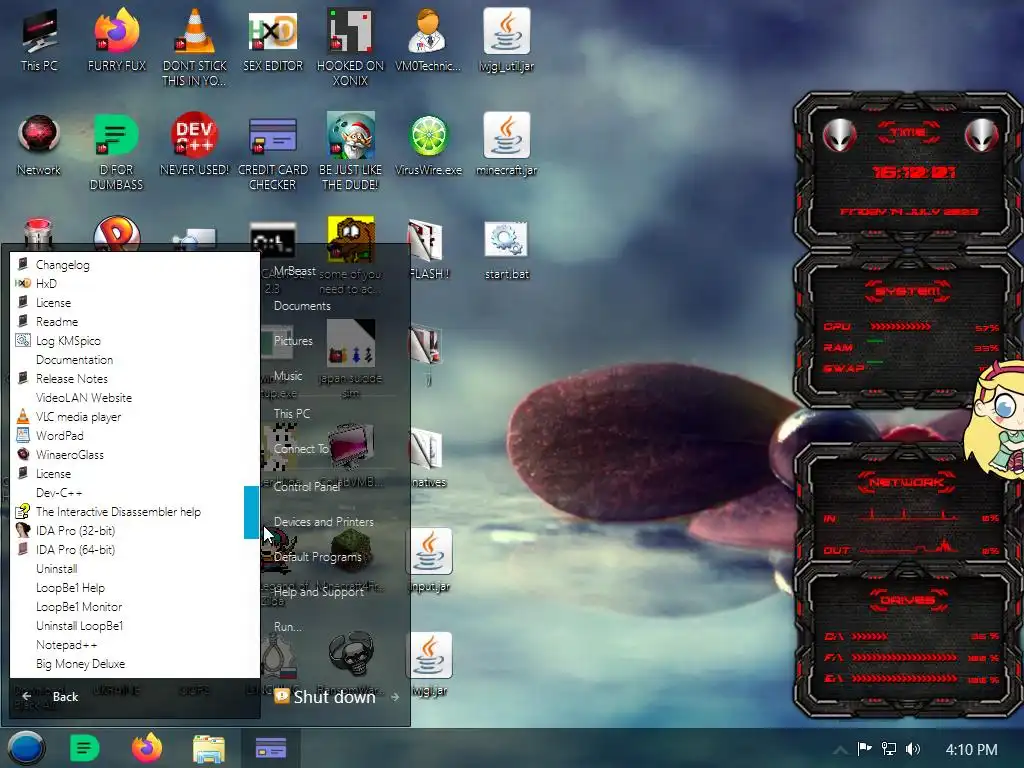Viewport: 1024px width, 768px height.
Task: Go Back in the Start menu programs list
Action: coord(65,697)
